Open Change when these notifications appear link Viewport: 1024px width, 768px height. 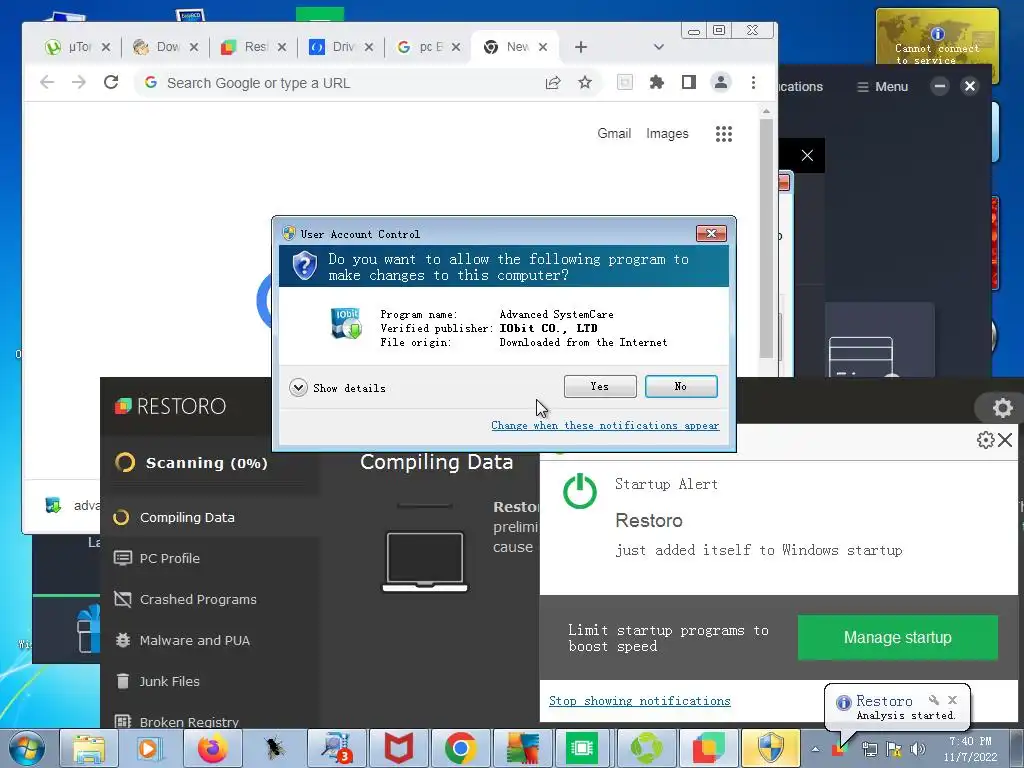pyautogui.click(x=605, y=425)
